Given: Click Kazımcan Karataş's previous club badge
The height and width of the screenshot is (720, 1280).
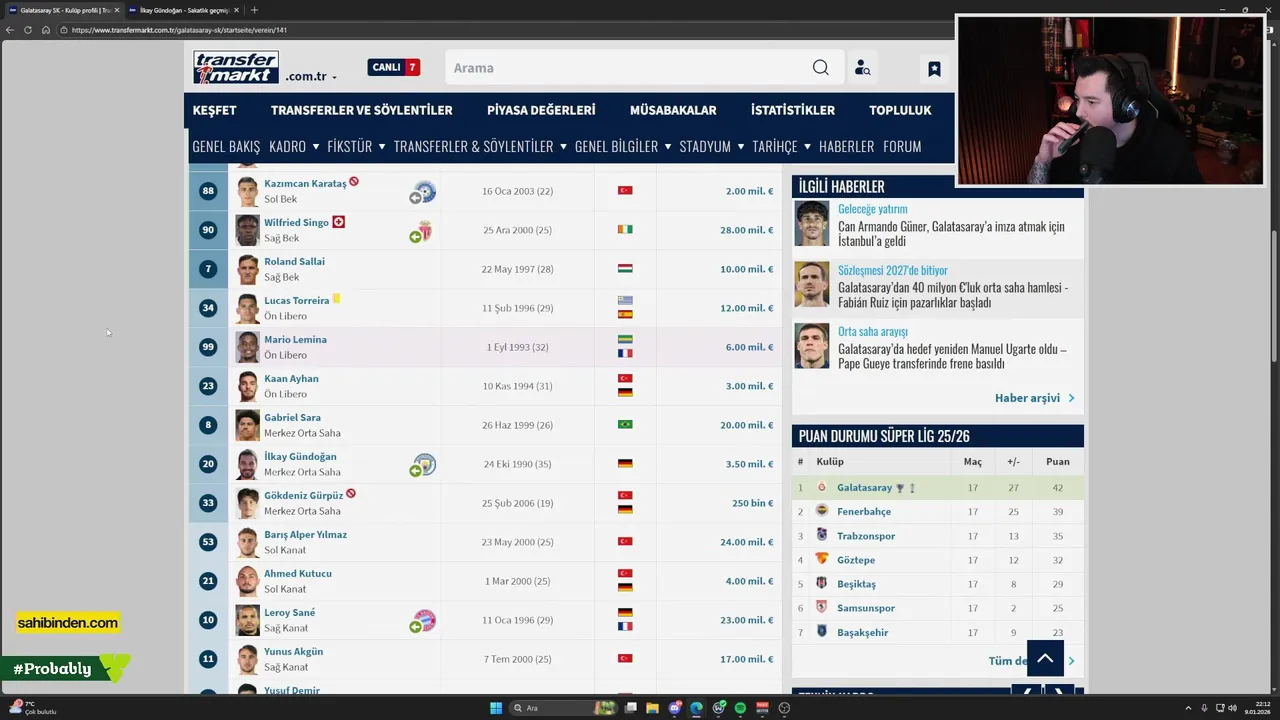Looking at the screenshot, I should [425, 191].
